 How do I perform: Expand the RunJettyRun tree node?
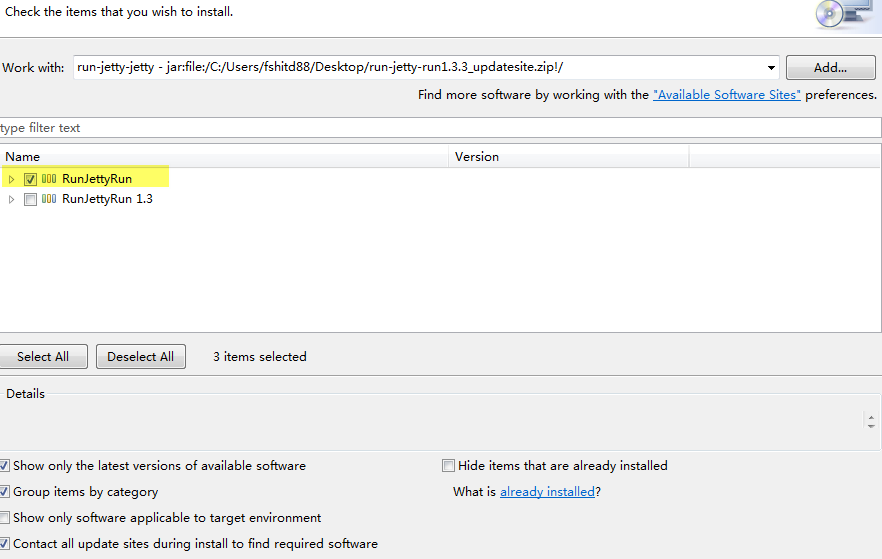(11, 179)
